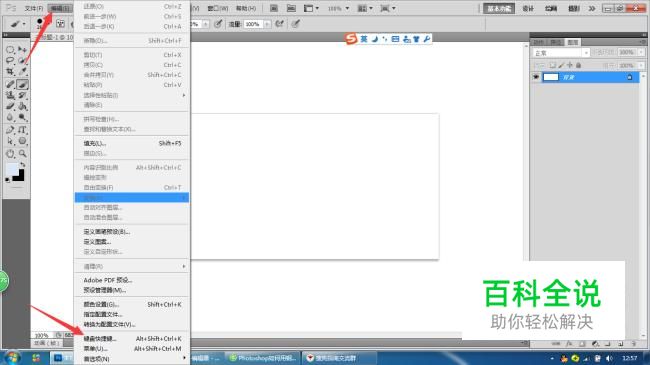Open the layer fill slider arrow
This screenshot has width=650, height=365.
(x=641, y=66)
